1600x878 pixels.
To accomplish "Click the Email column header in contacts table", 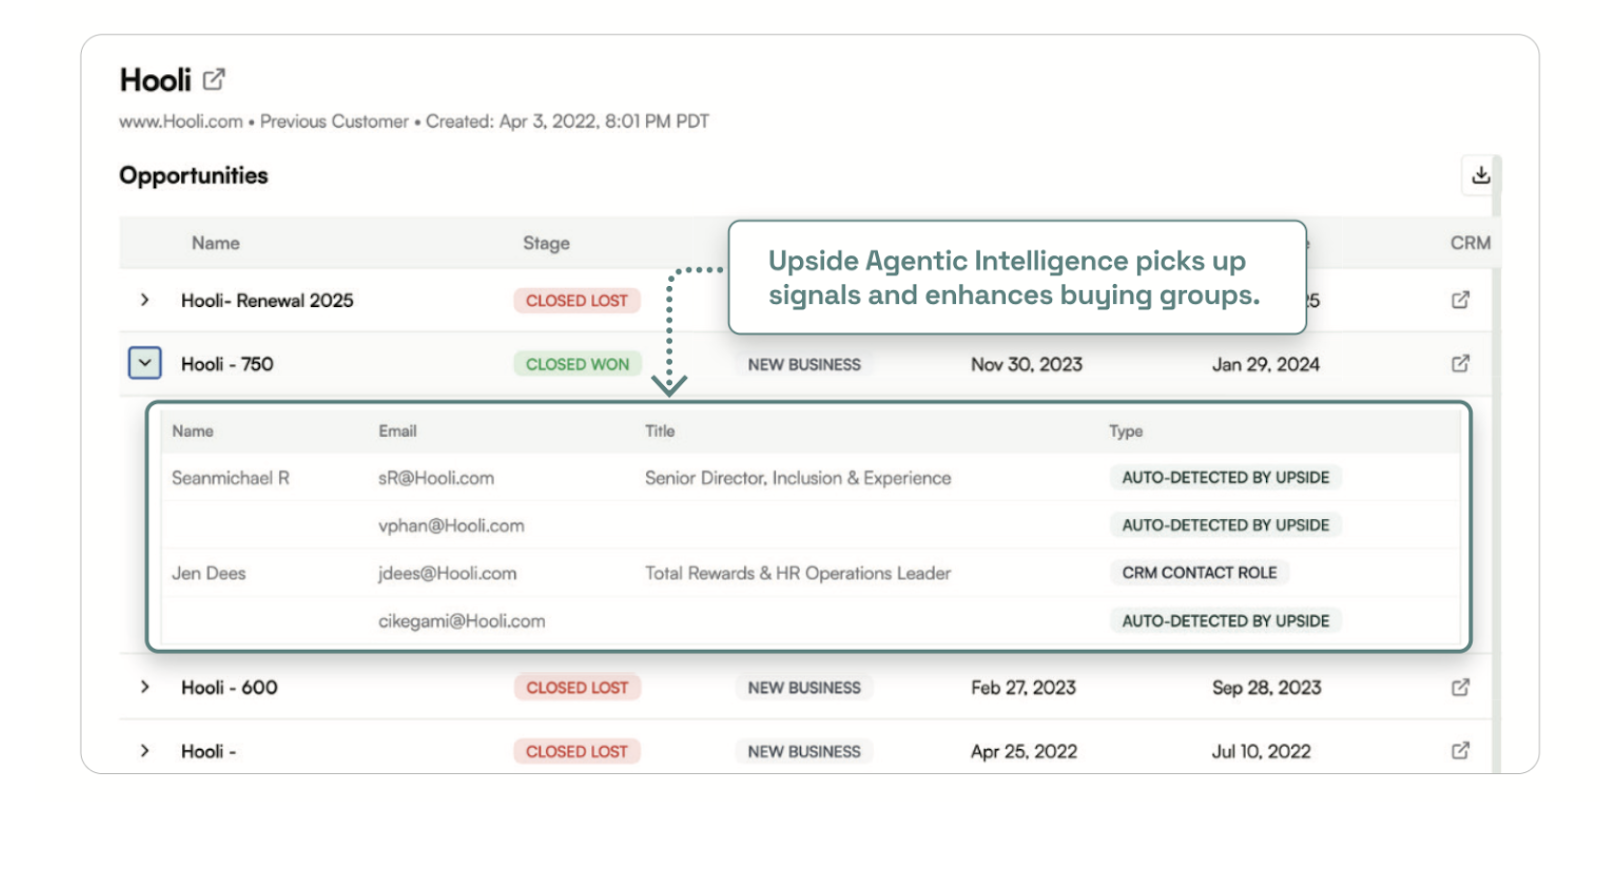I will click(x=397, y=431).
